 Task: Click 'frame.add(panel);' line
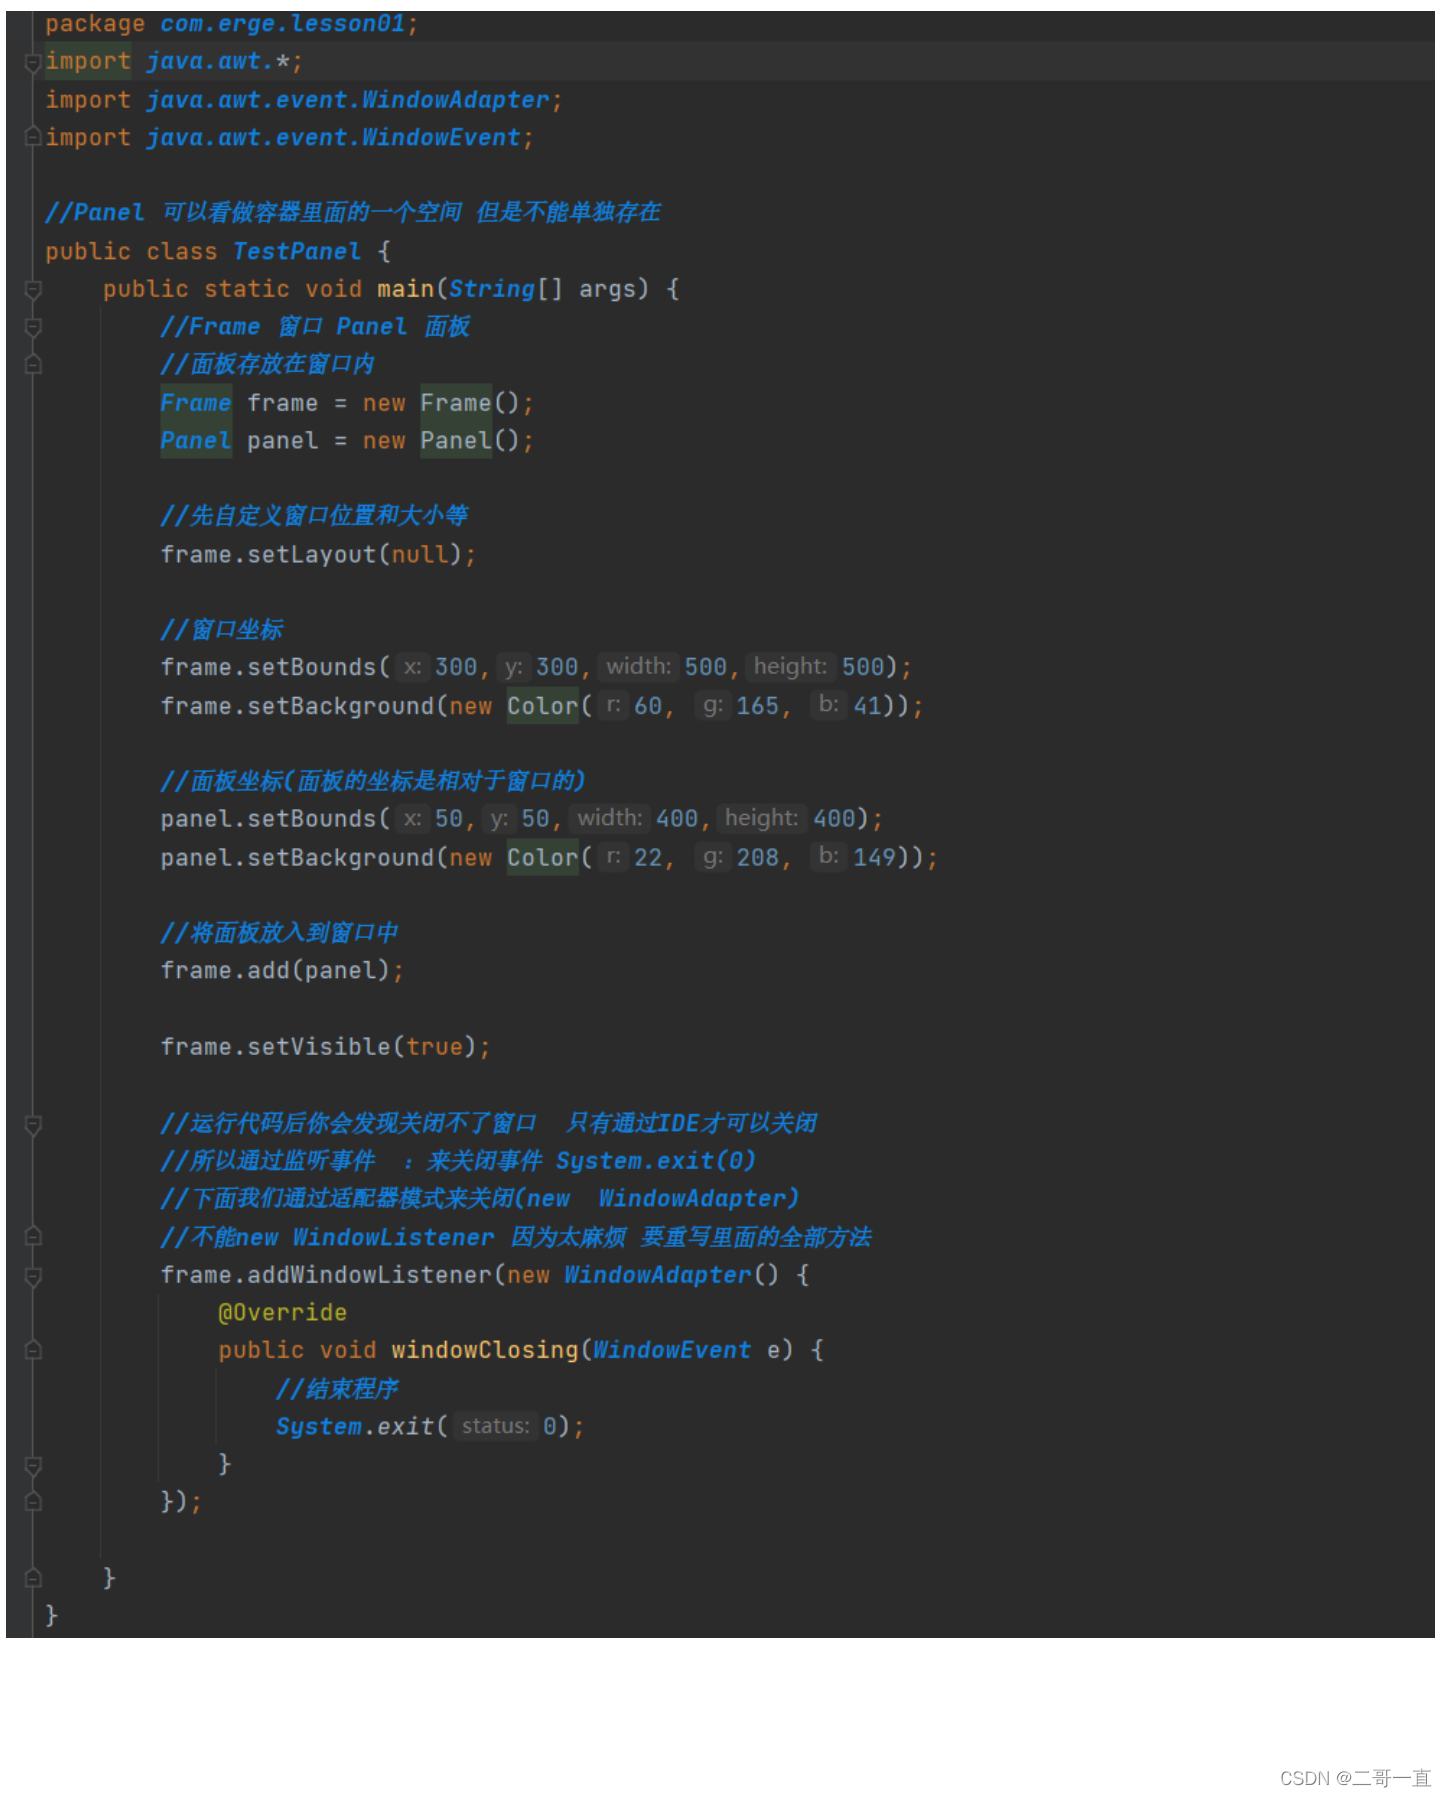tap(282, 971)
